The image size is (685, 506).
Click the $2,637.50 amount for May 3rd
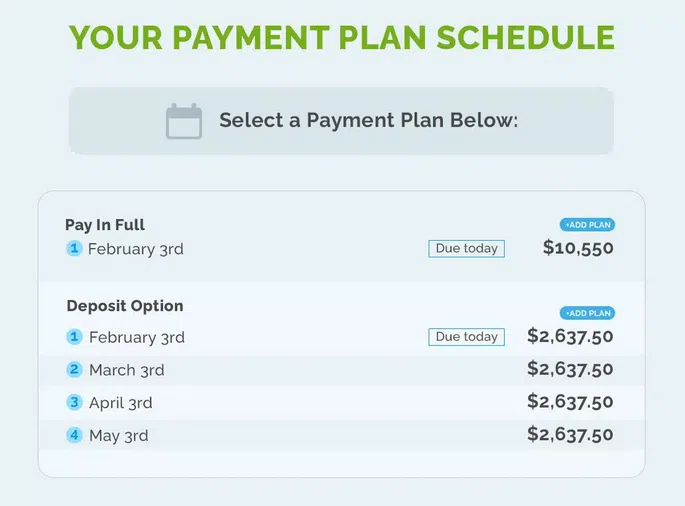570,435
